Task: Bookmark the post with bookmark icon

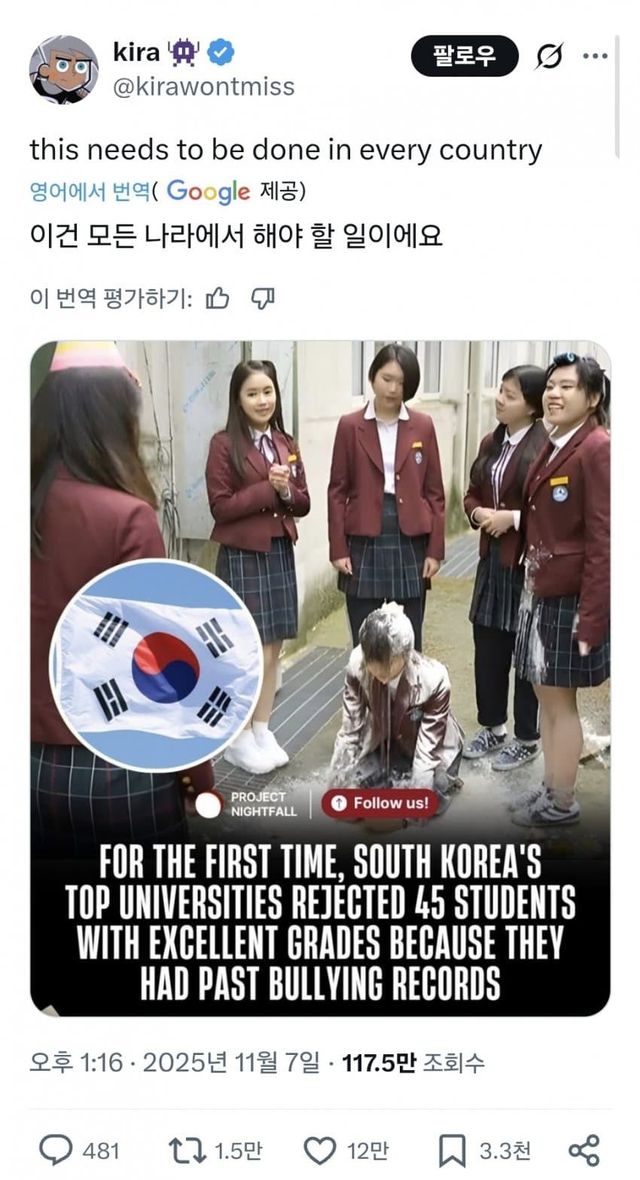Action: point(452,1151)
